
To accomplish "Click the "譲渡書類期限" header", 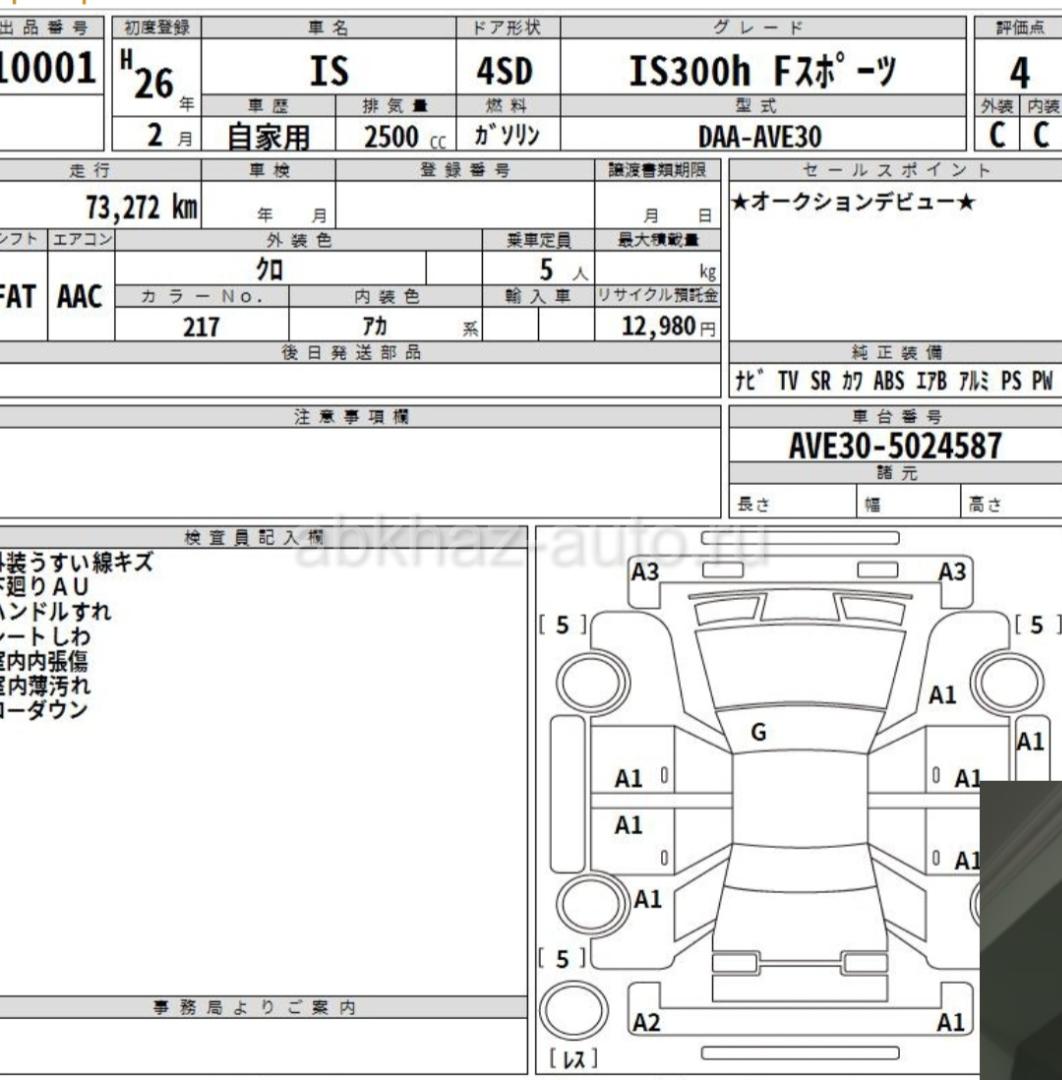I will (x=657, y=170).
